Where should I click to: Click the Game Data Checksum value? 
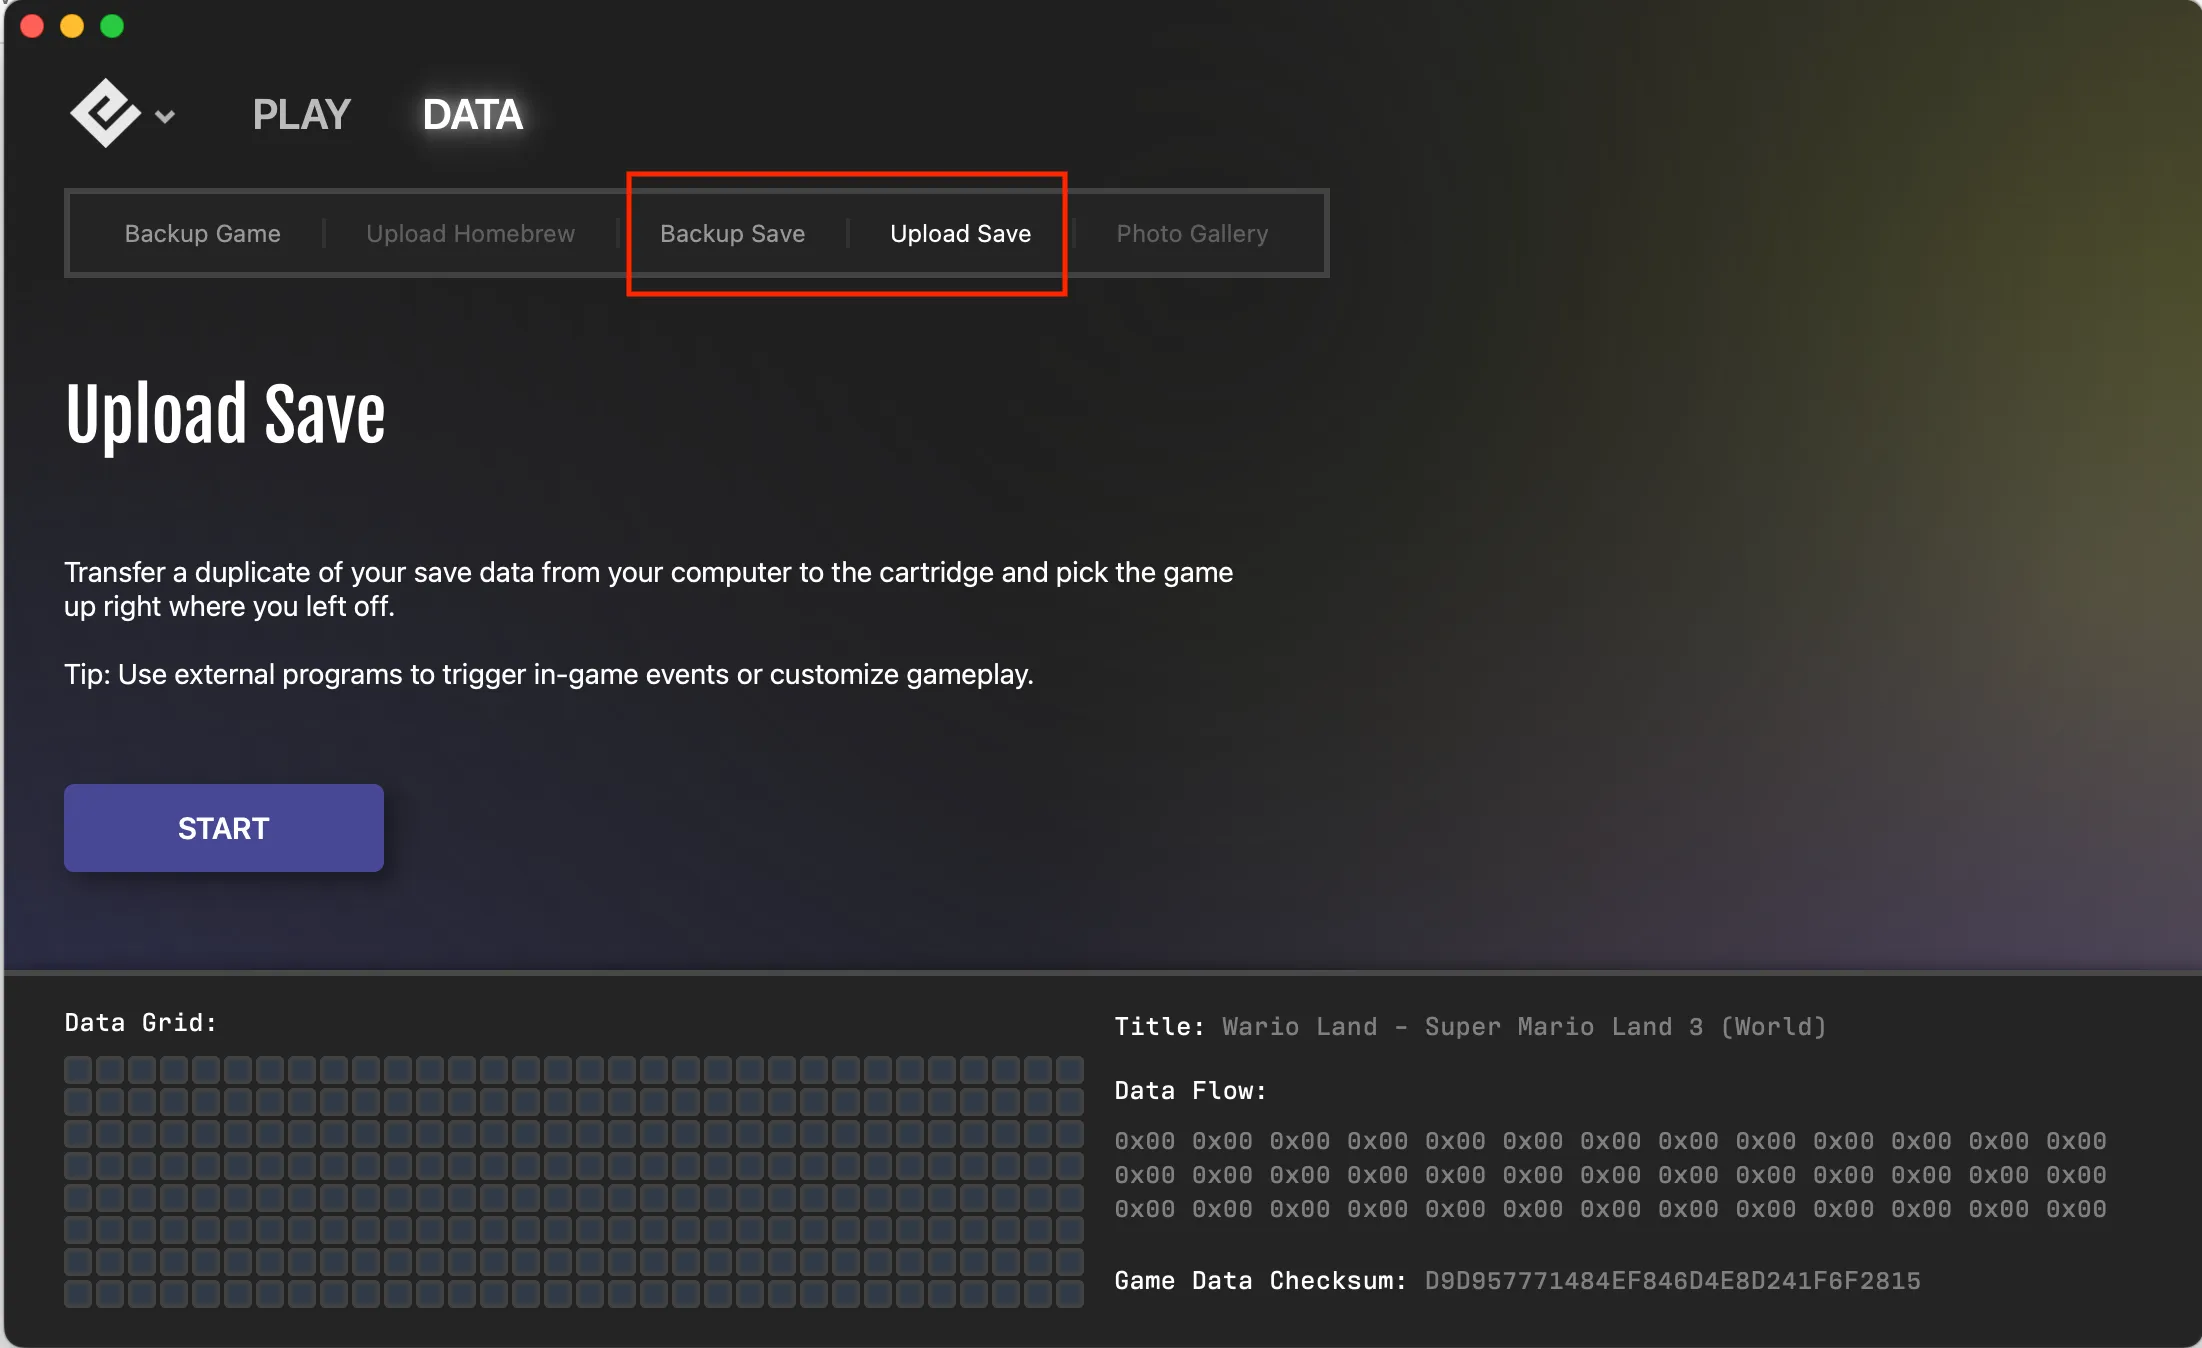tap(1673, 1281)
